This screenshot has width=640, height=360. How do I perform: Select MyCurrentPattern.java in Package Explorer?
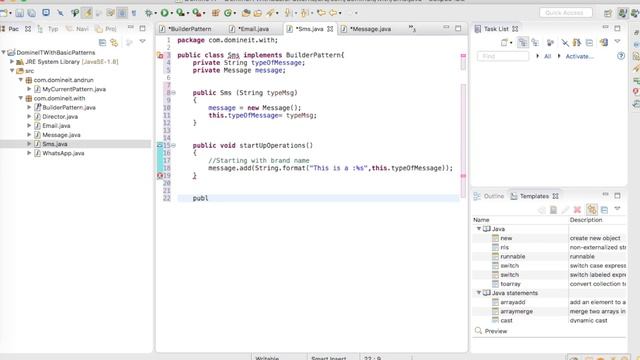(x=74, y=89)
